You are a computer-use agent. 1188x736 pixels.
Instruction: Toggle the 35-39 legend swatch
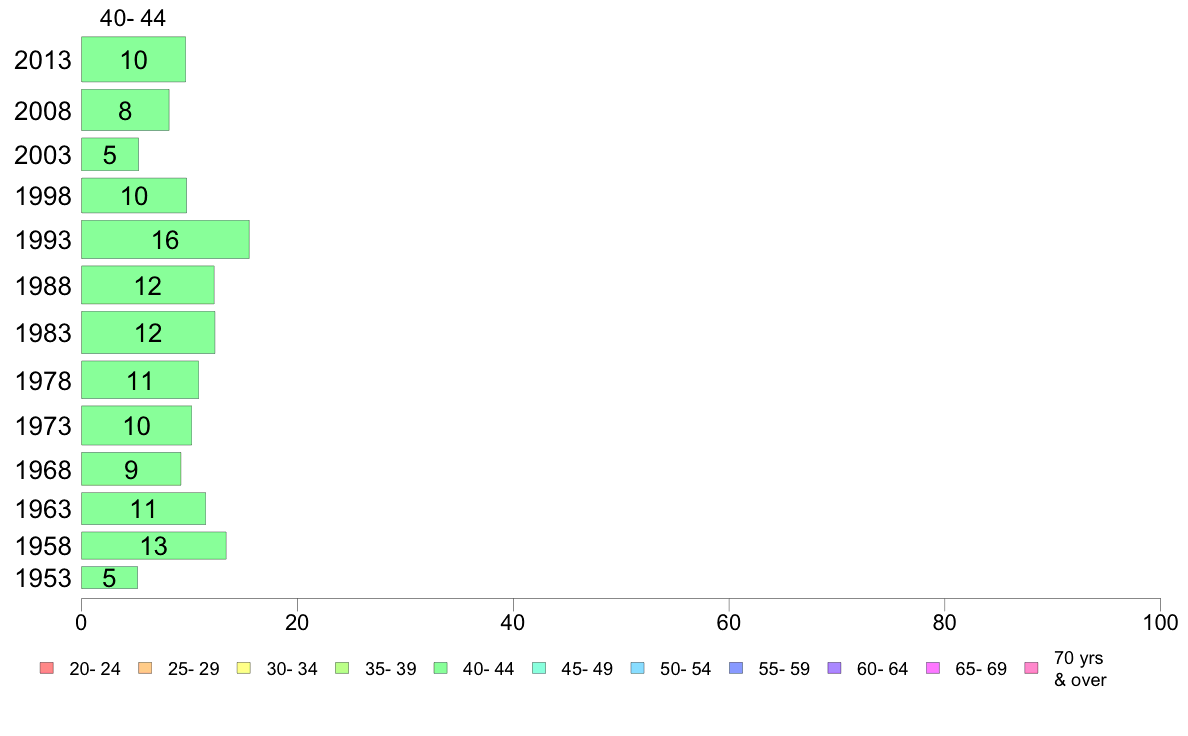click(x=342, y=668)
